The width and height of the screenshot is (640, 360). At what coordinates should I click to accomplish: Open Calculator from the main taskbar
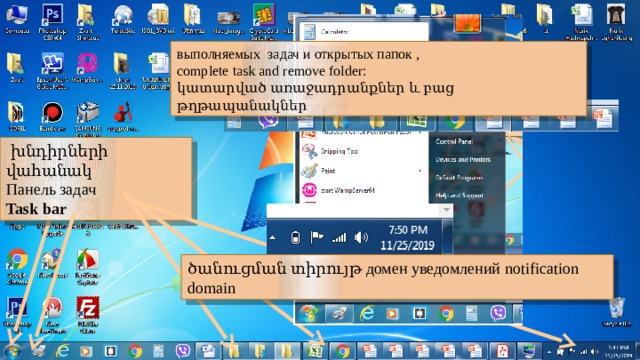tap(159, 351)
